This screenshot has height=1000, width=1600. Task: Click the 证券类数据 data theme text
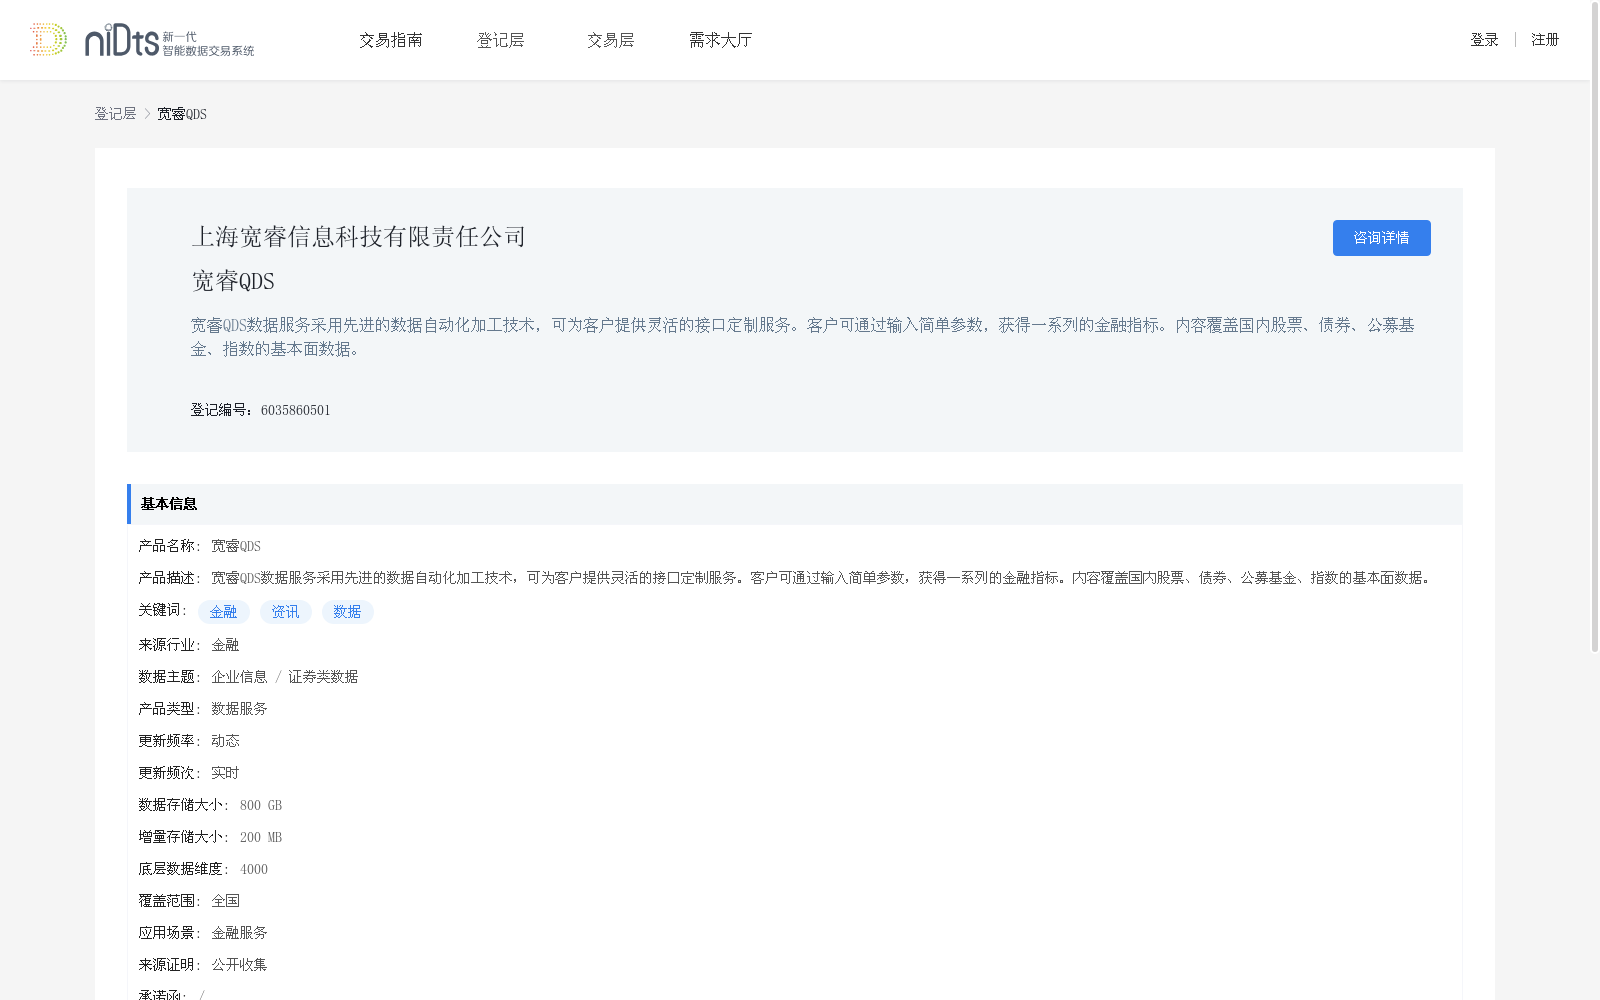pyautogui.click(x=323, y=677)
